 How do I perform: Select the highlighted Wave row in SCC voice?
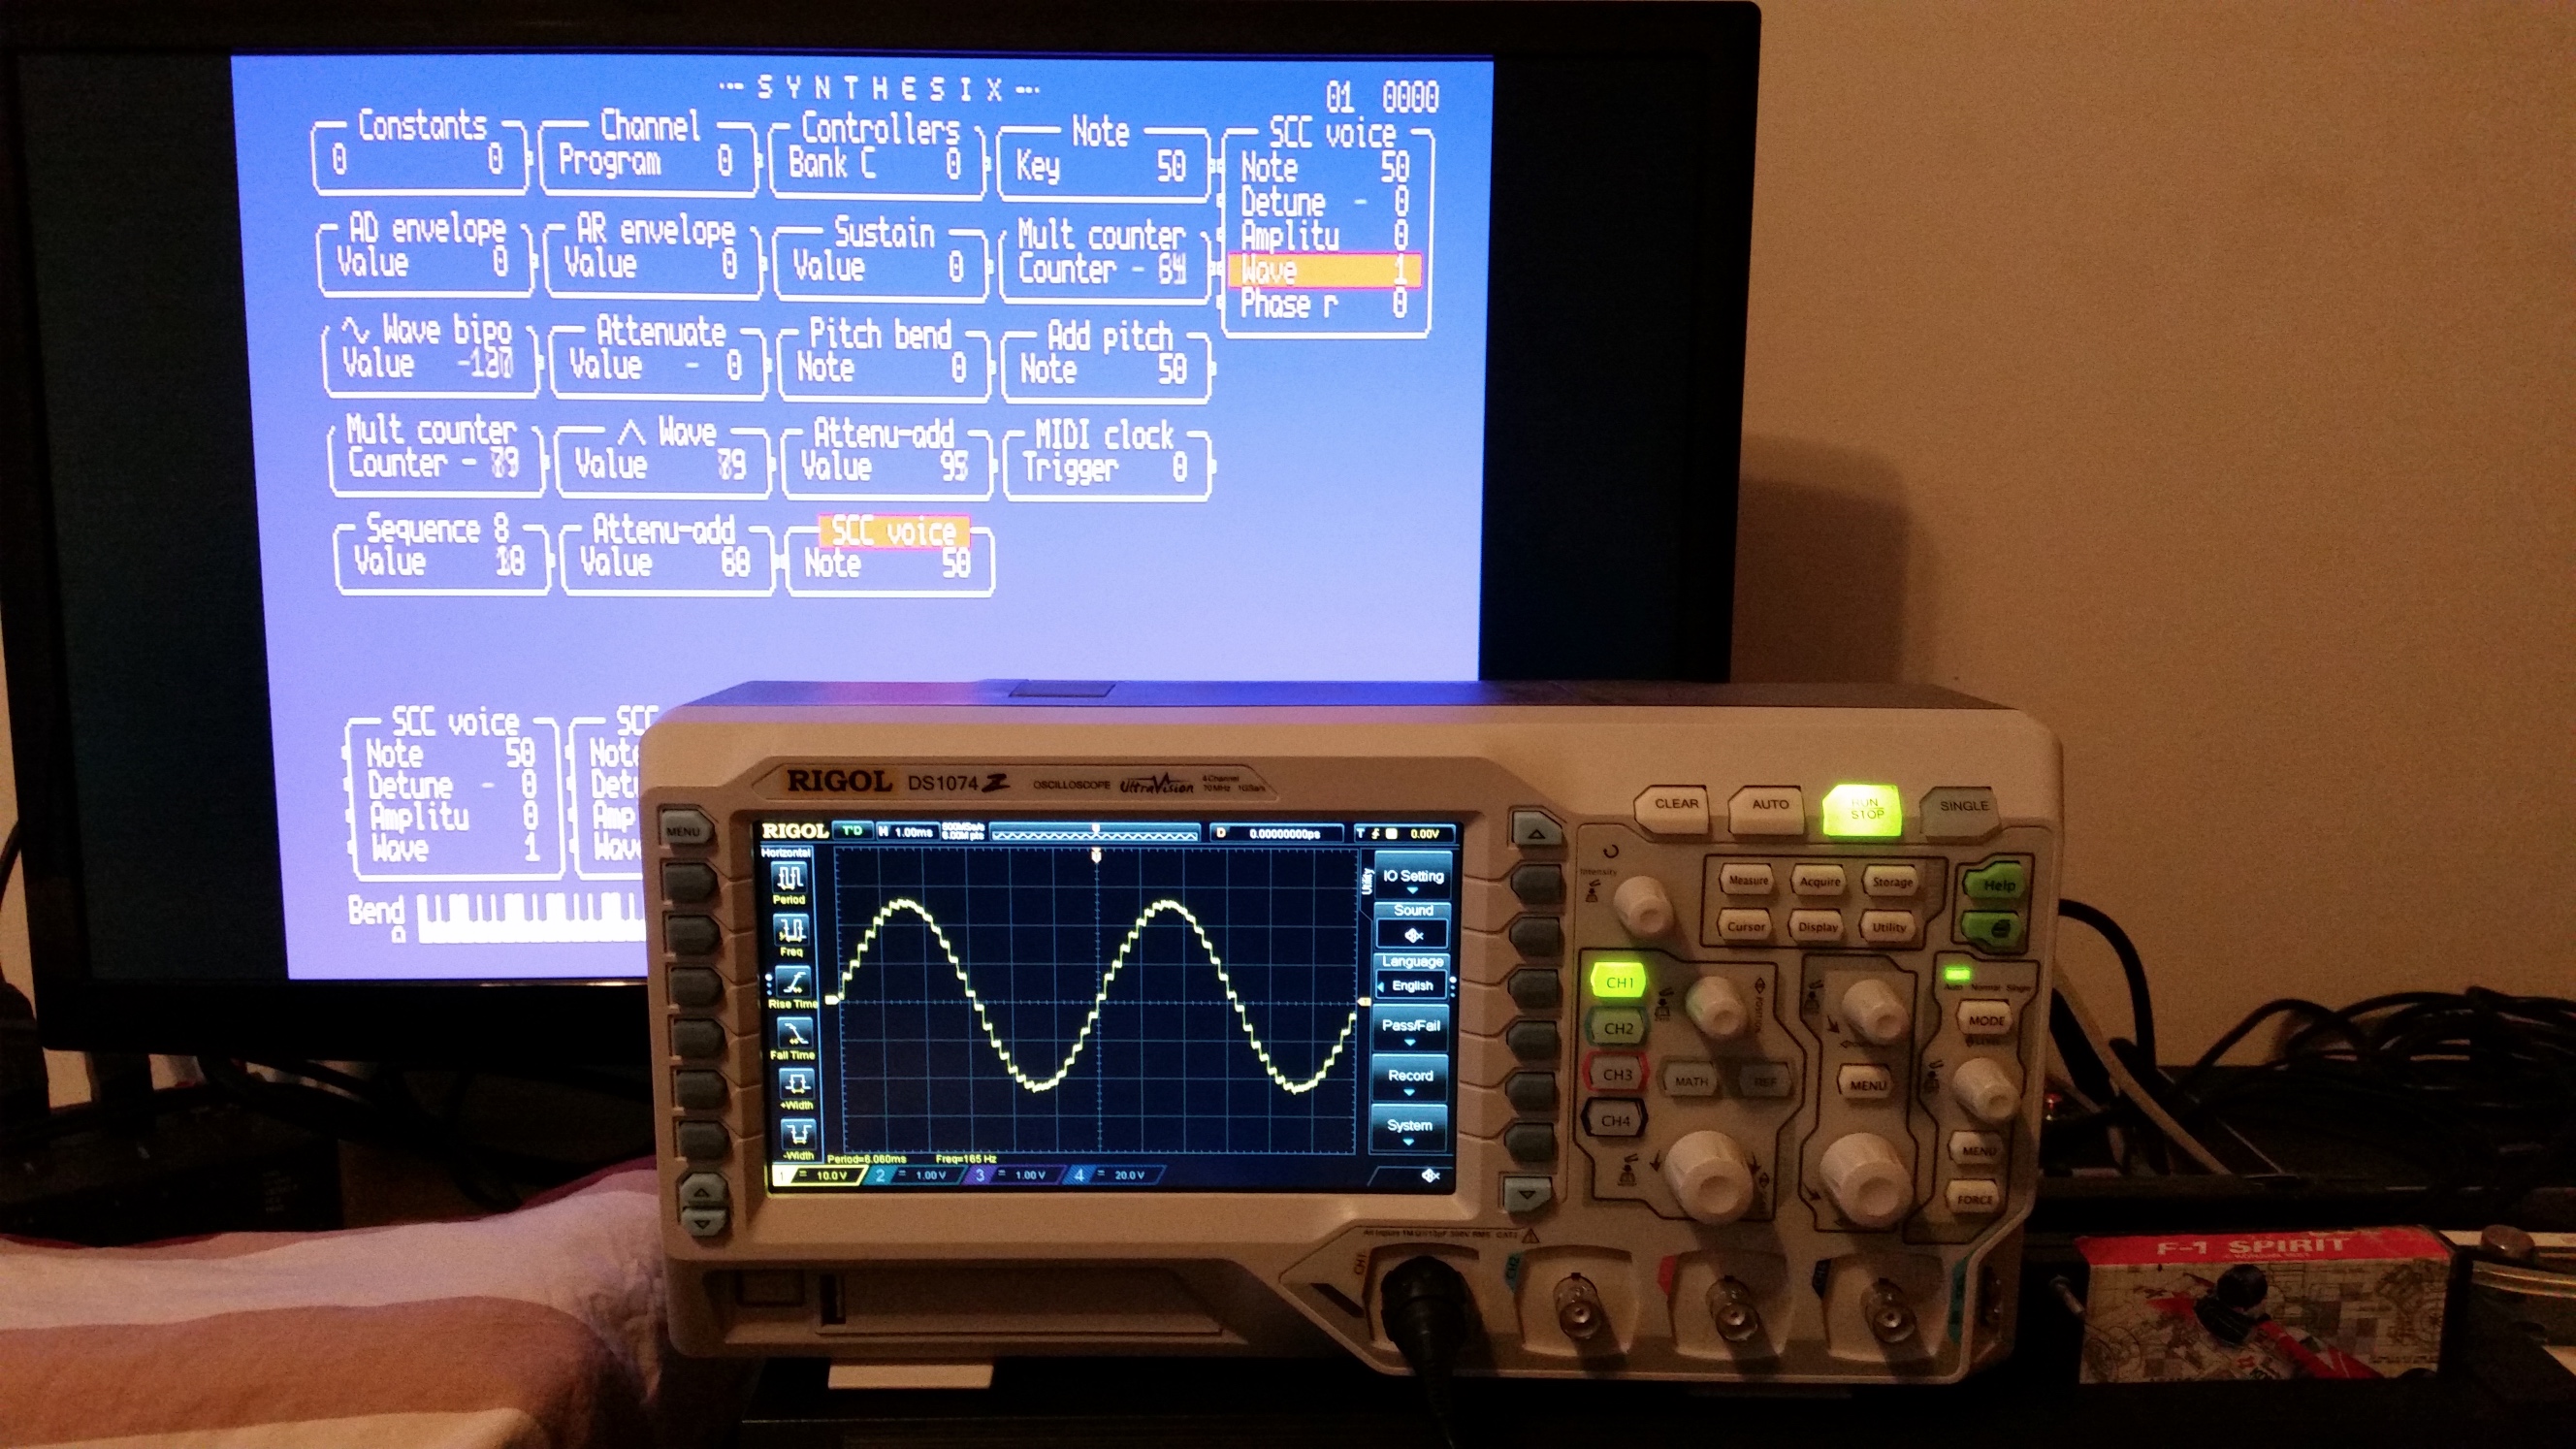[x=1324, y=270]
